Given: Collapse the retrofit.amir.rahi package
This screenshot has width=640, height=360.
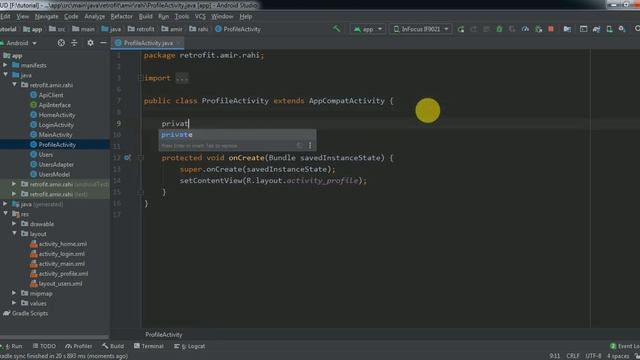Looking at the screenshot, I should pos(14,85).
